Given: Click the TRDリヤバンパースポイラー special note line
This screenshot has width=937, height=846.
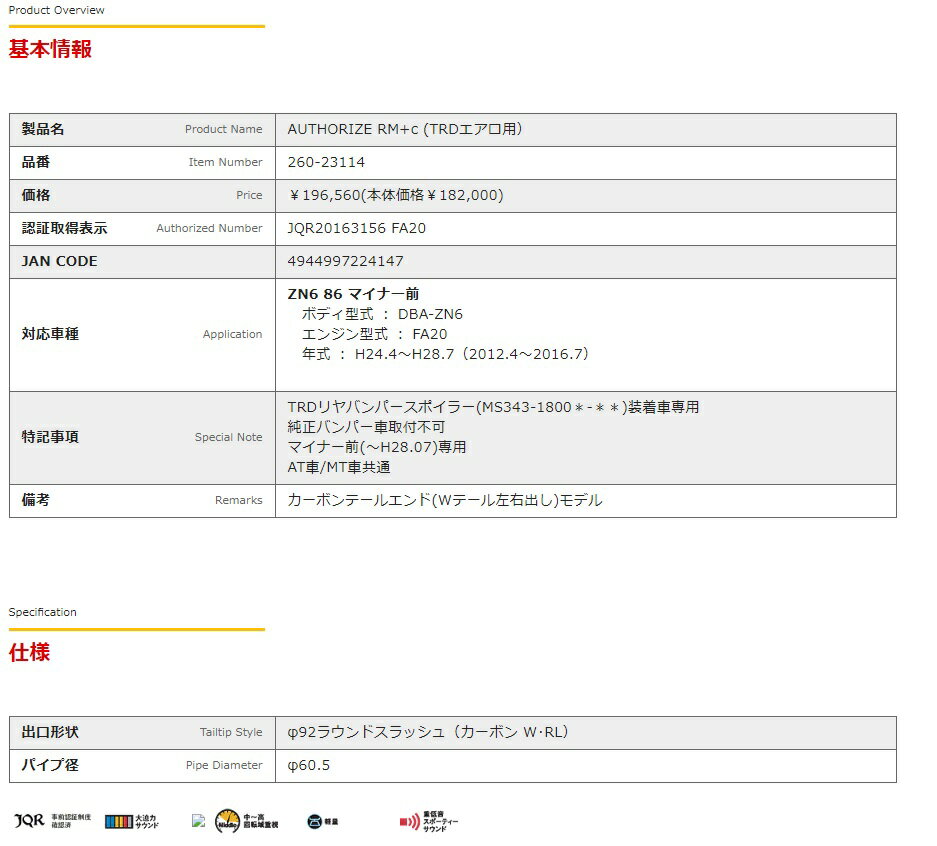Looking at the screenshot, I should 493,407.
